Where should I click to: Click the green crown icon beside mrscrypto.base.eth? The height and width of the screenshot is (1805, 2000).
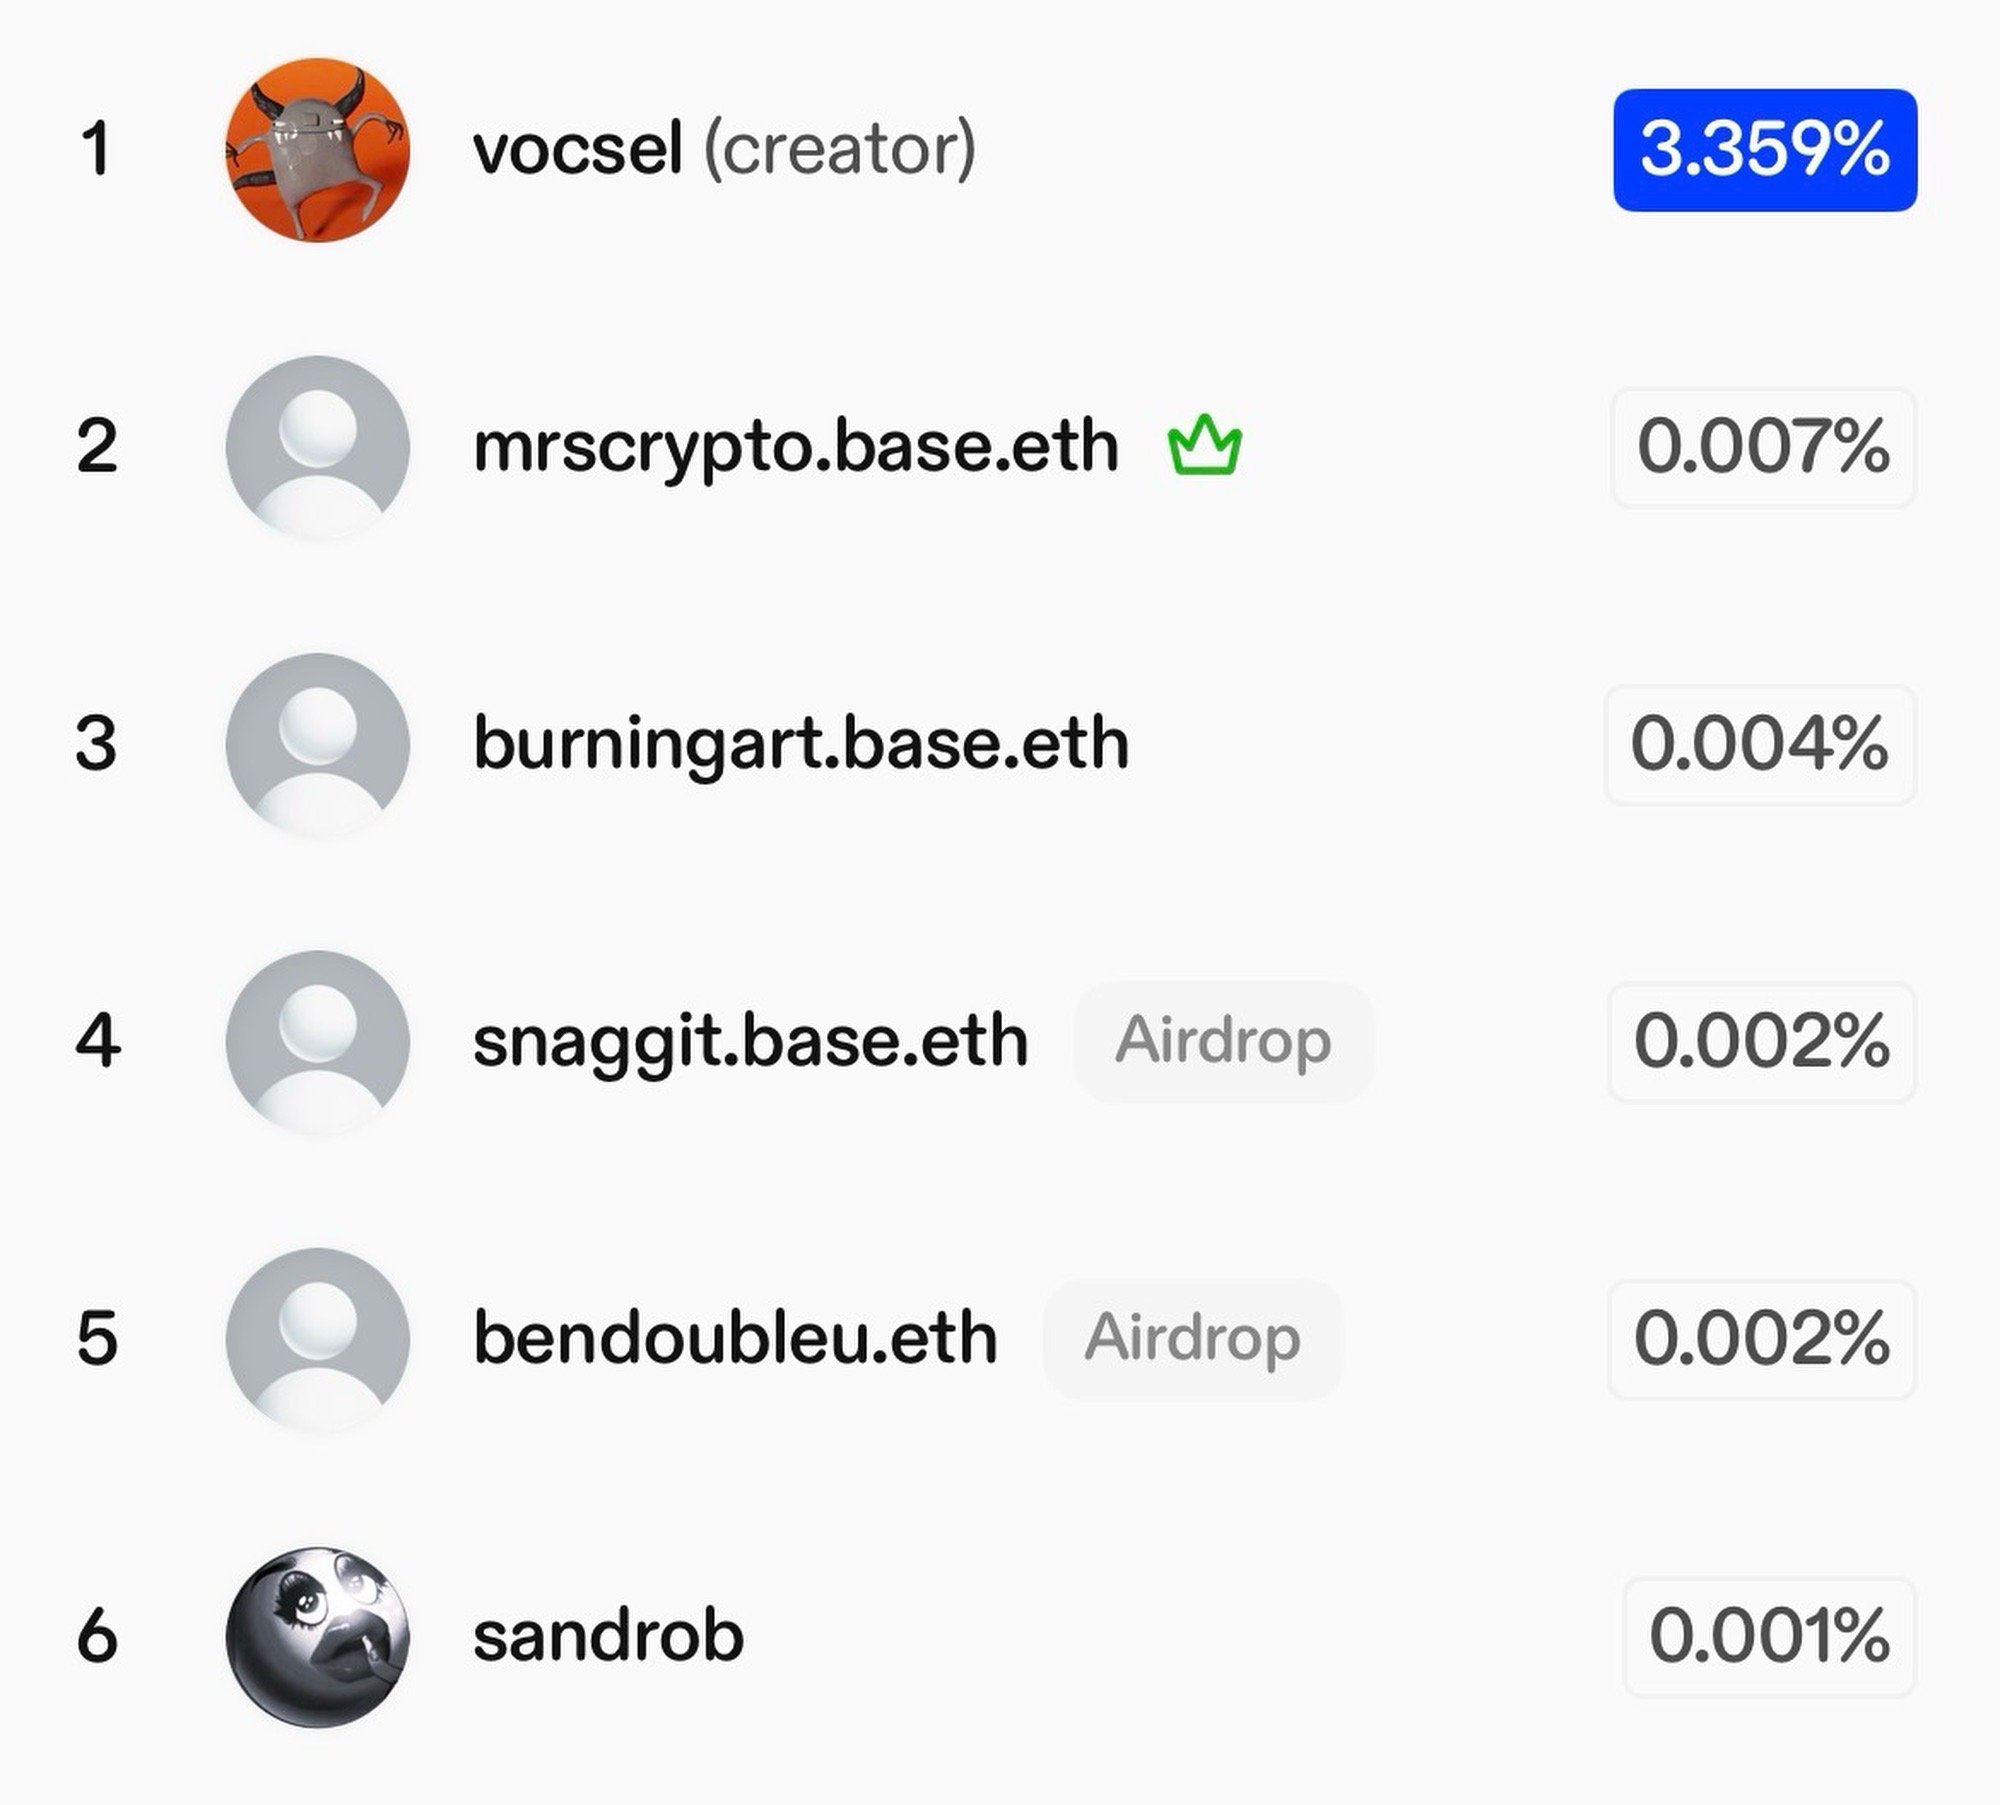(x=1205, y=446)
